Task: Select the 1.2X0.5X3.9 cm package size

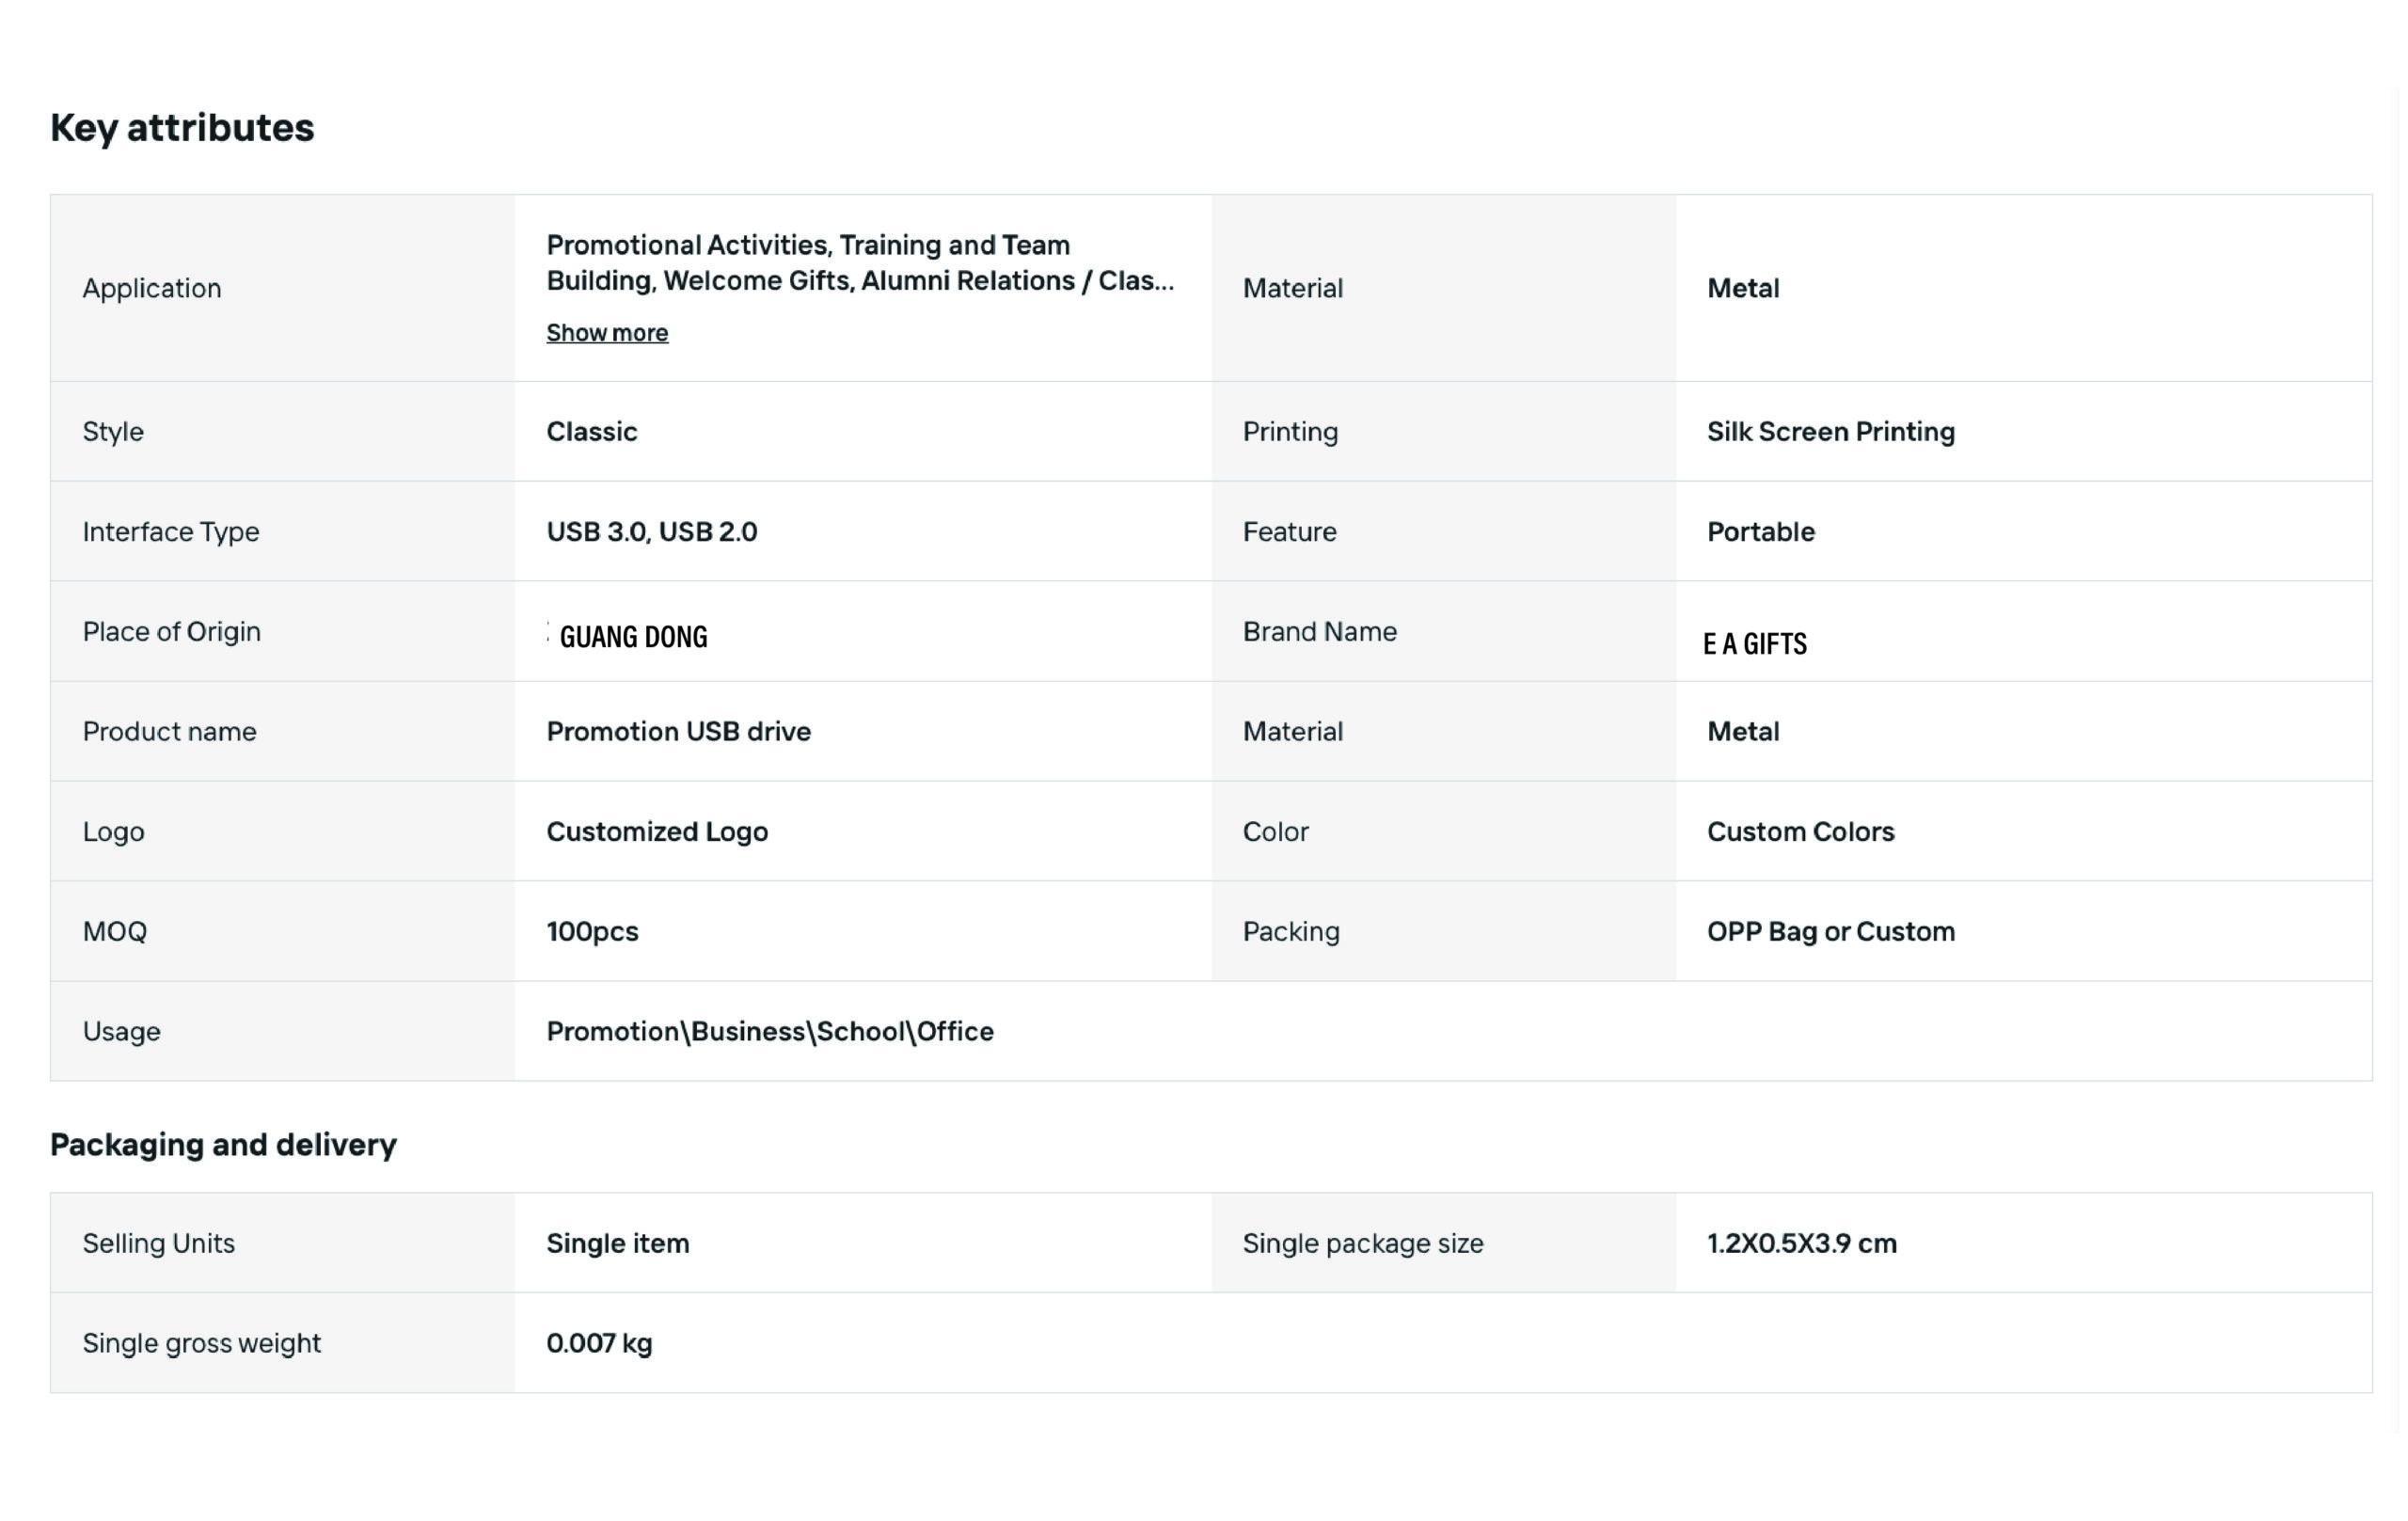Action: click(1801, 1244)
